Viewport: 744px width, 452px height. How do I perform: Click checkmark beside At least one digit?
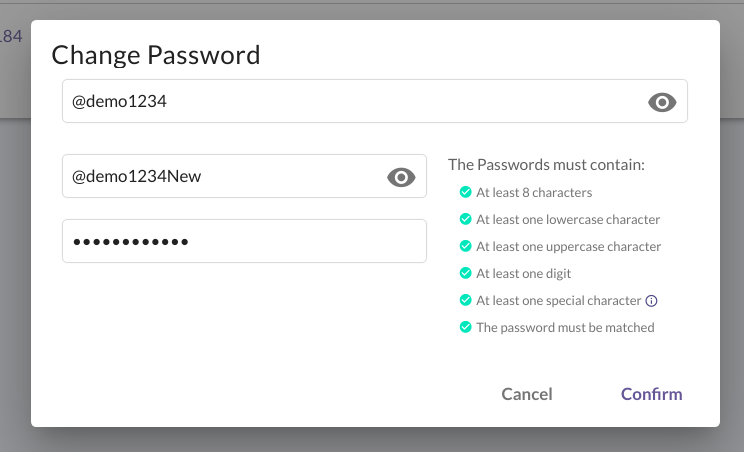(465, 273)
